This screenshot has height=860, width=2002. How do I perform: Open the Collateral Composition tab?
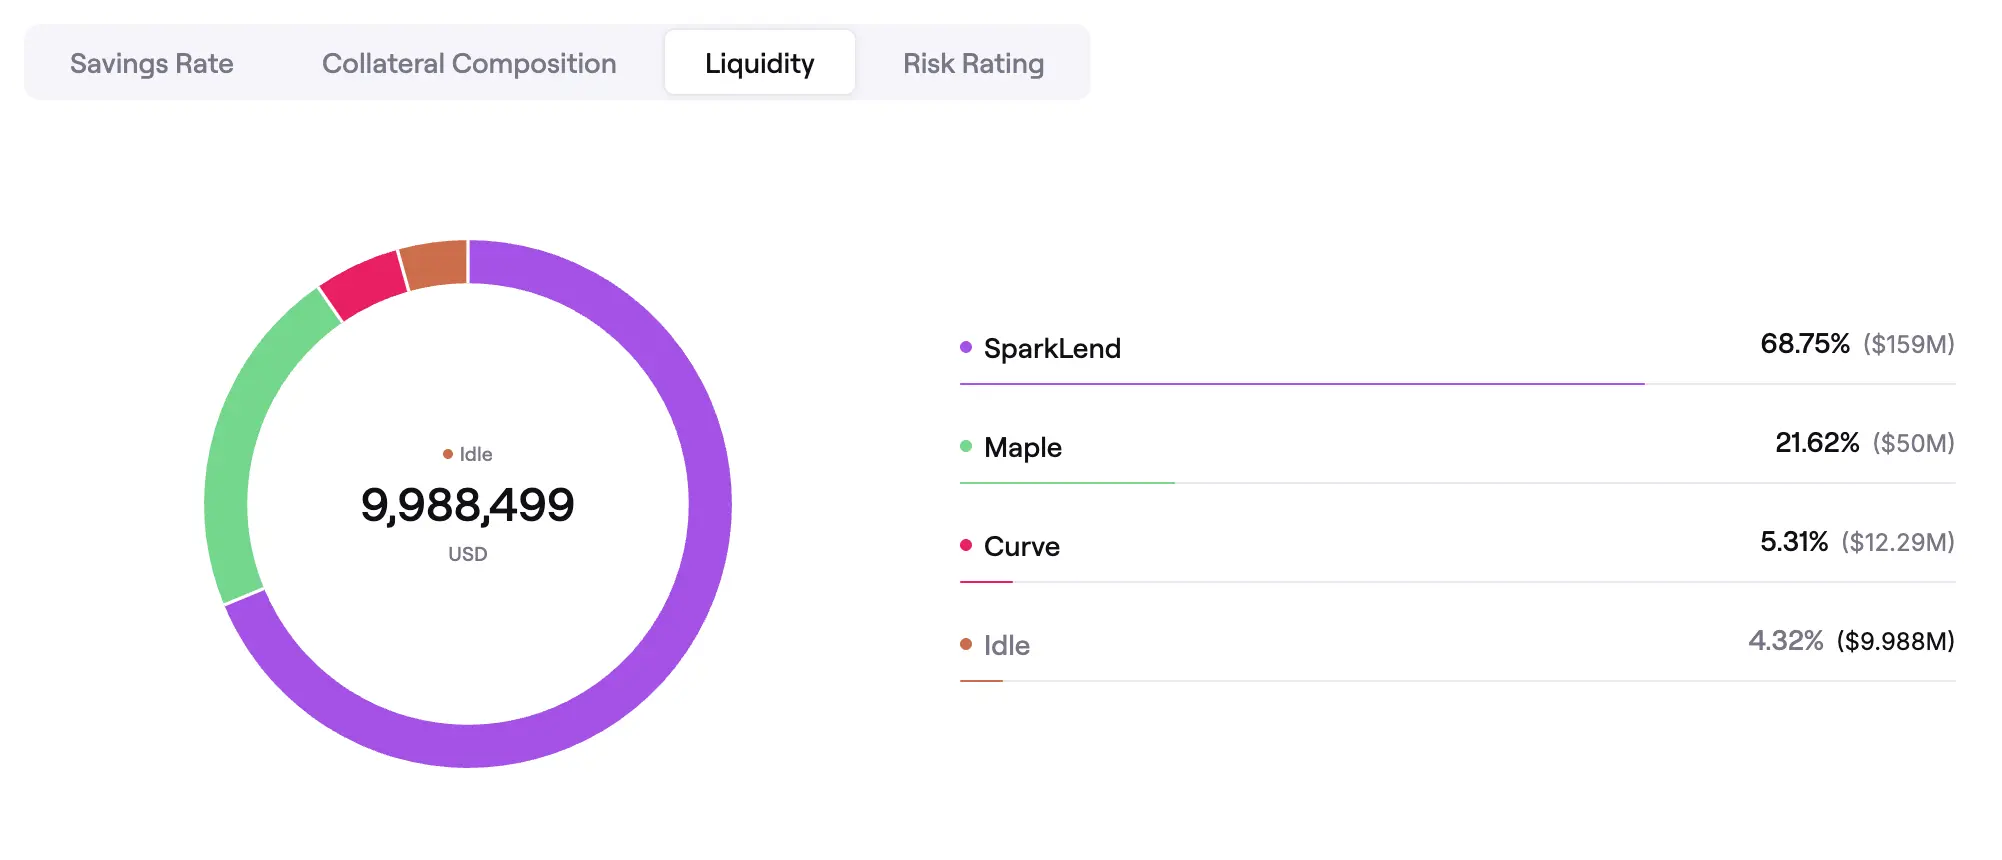[469, 63]
